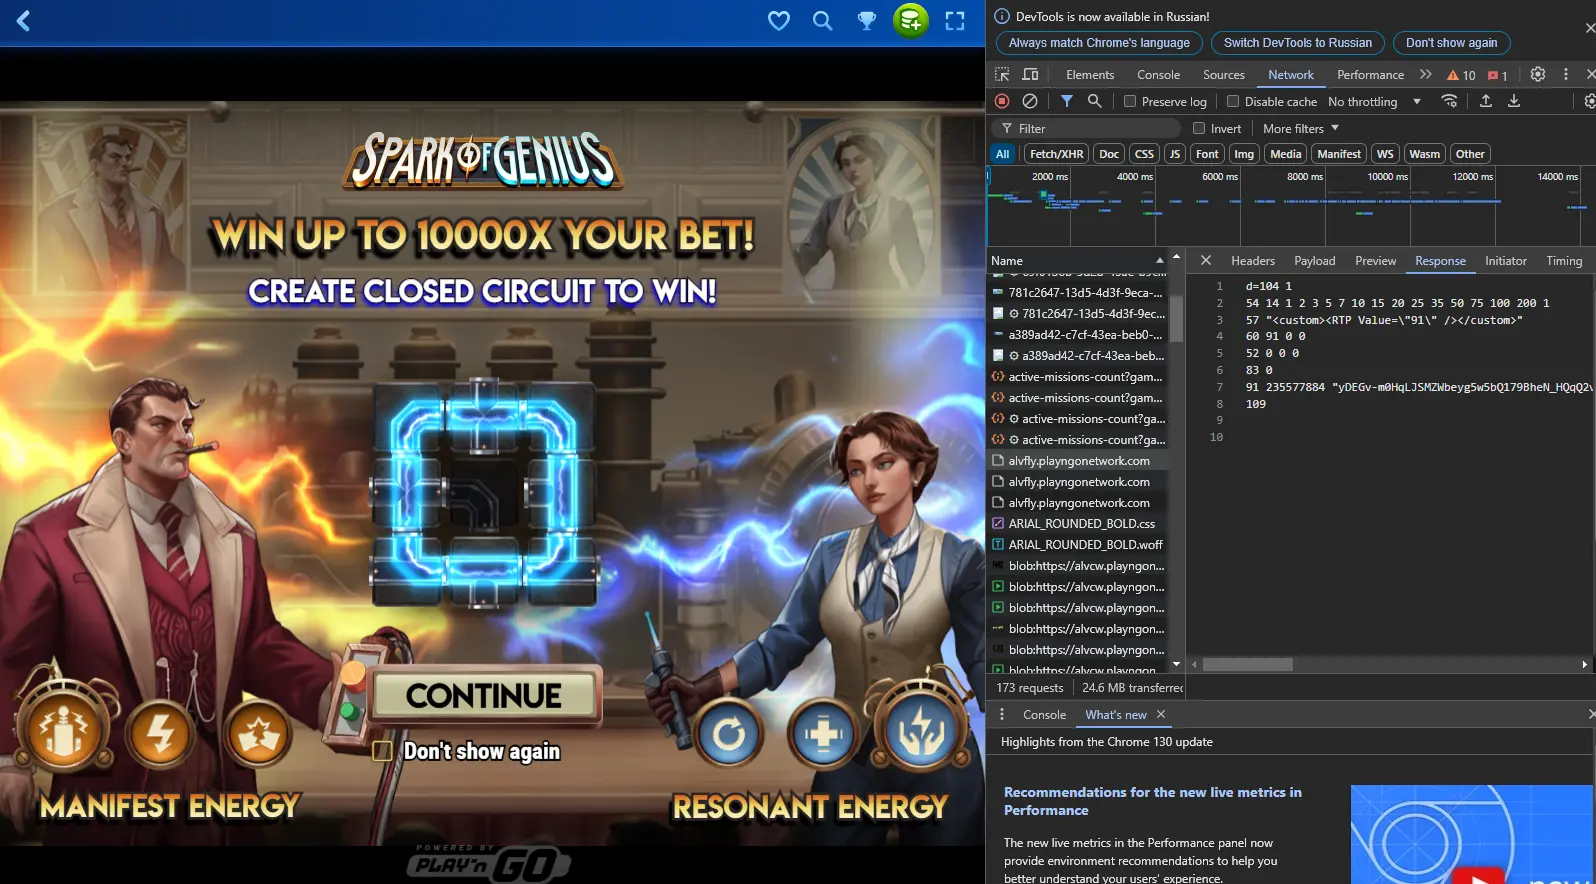Open the Preview tab of request
Screen dimensions: 1596x884
pos(1375,261)
